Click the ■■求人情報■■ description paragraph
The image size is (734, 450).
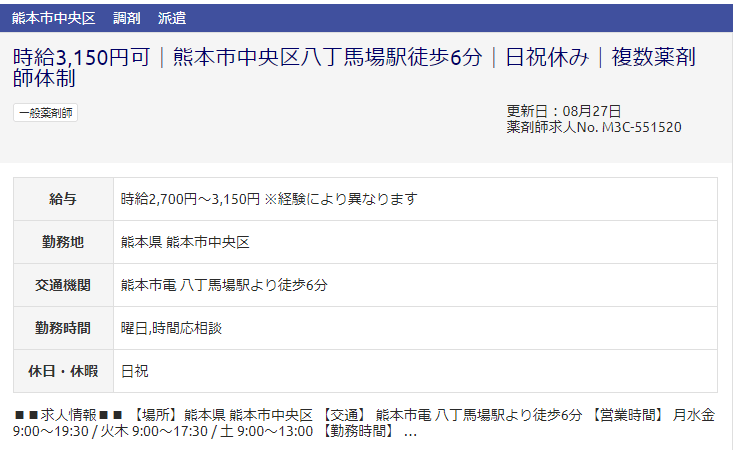(364, 423)
